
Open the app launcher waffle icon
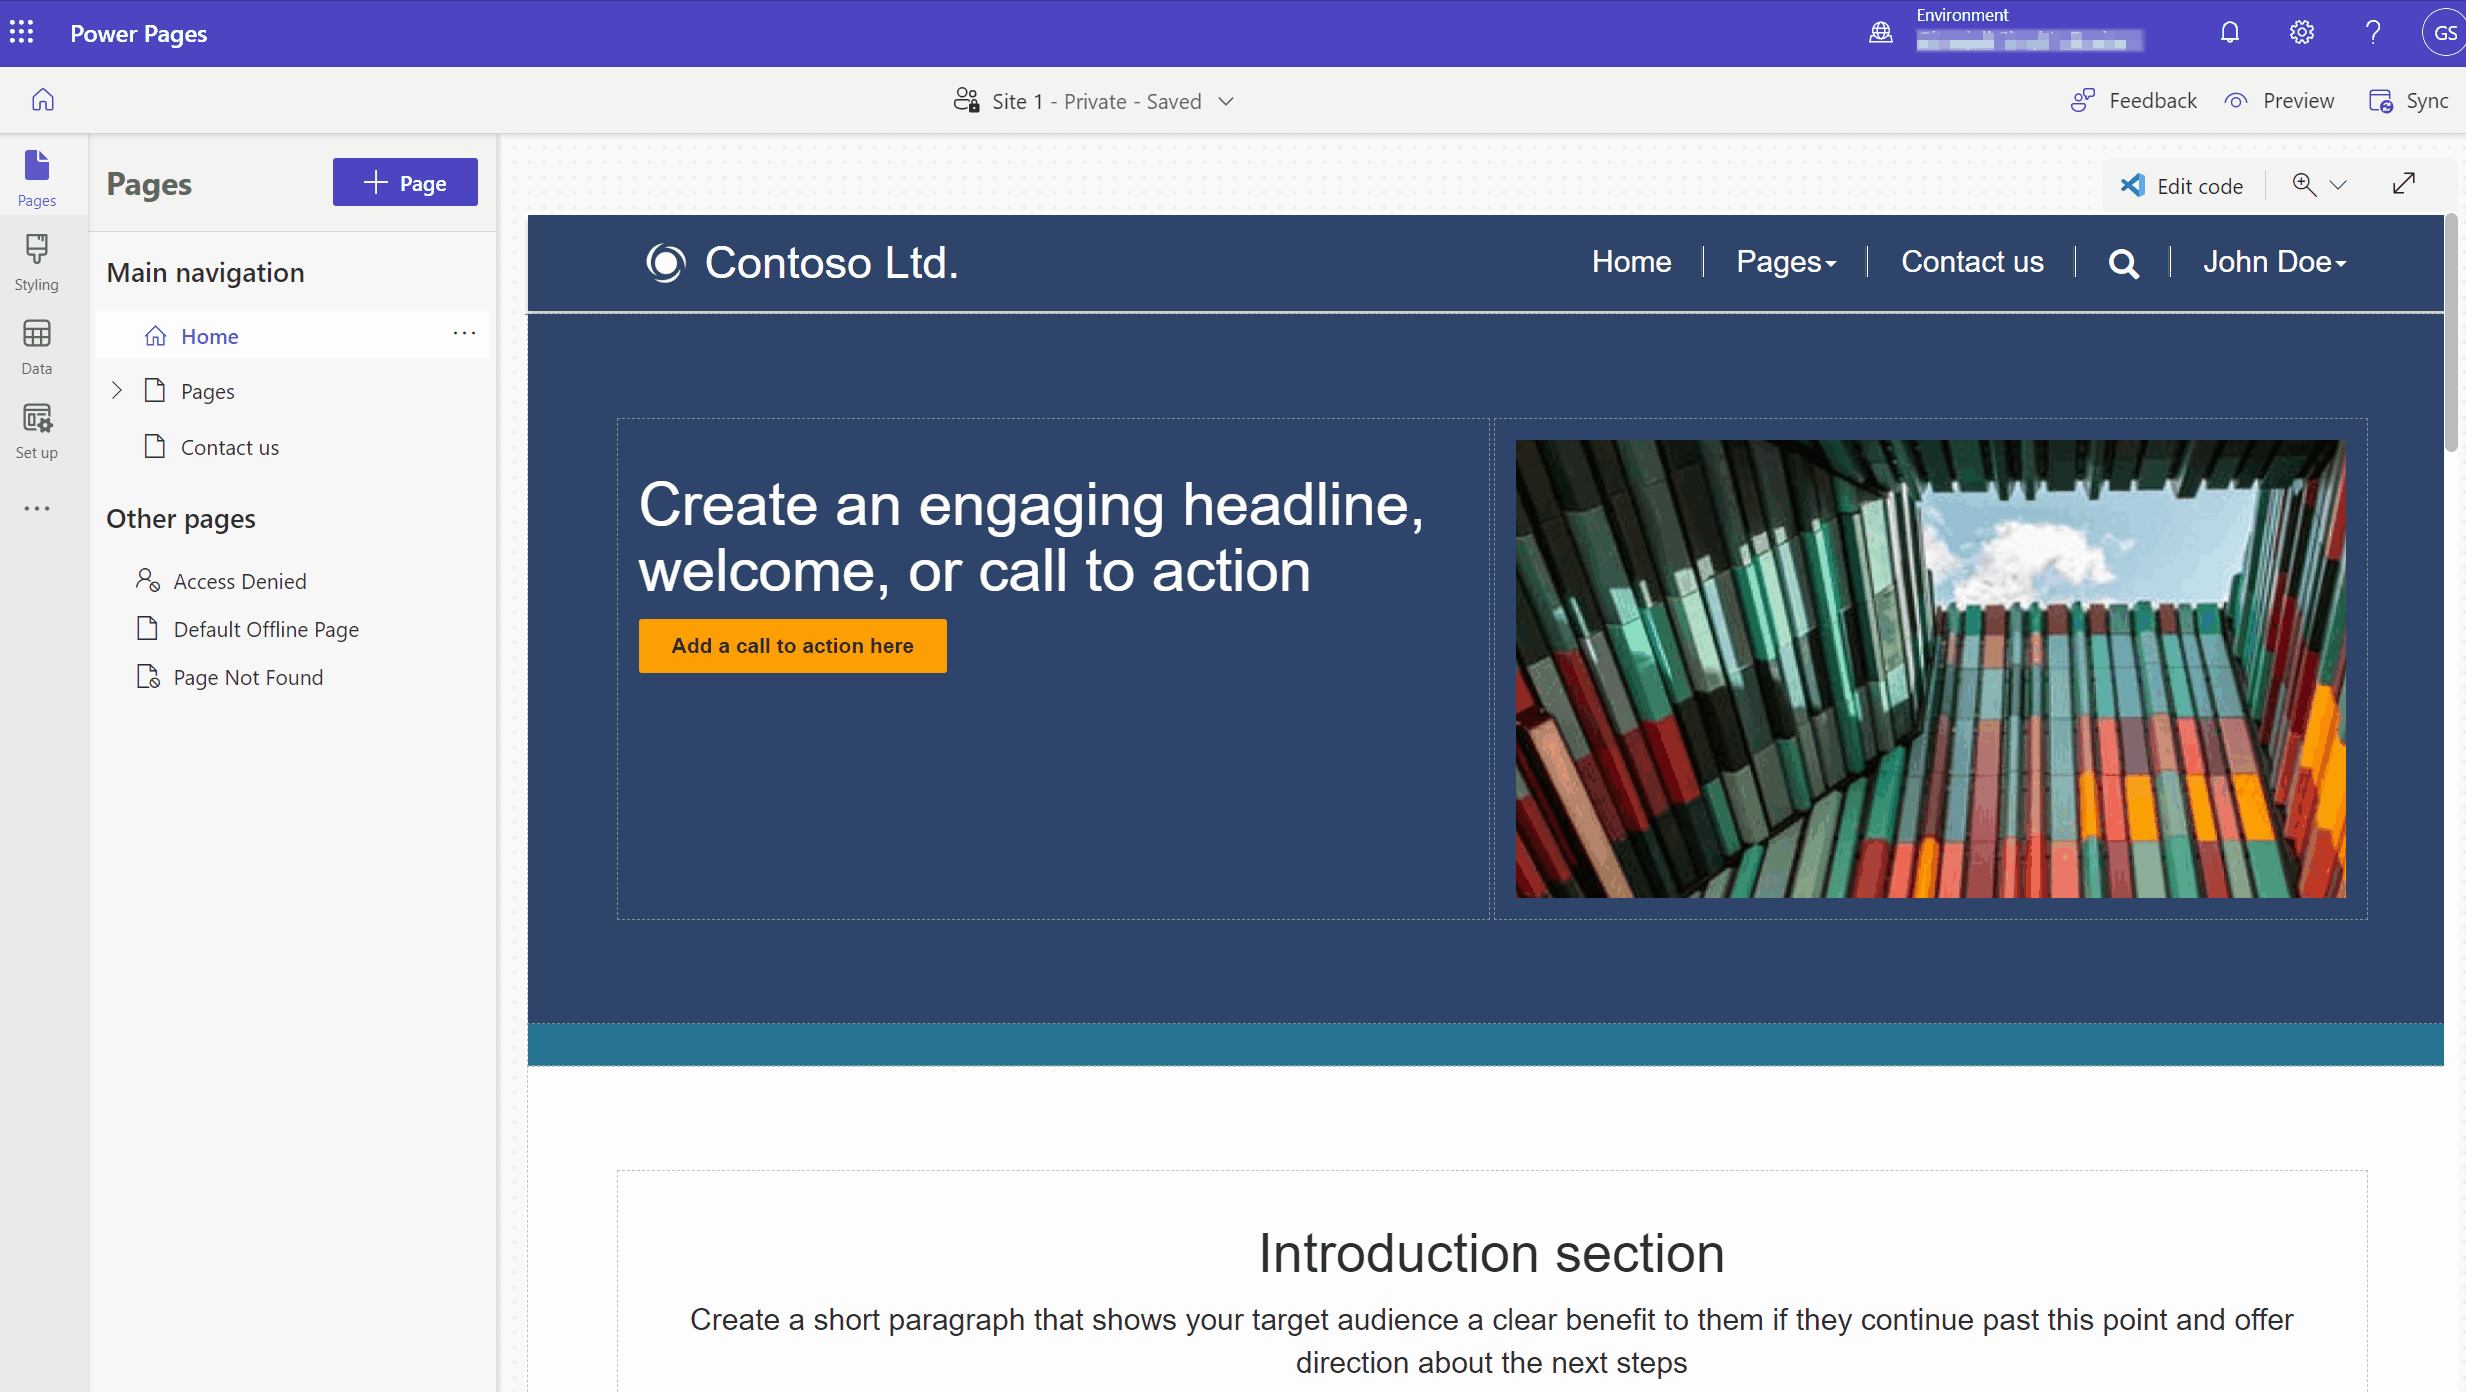22,33
